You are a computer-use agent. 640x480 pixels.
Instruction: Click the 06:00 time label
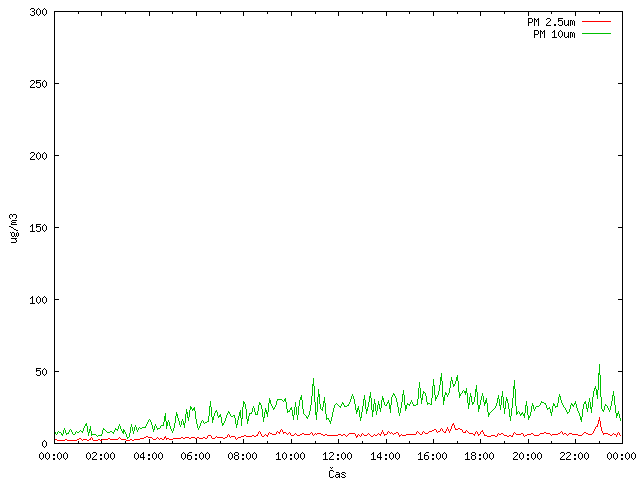[x=196, y=456]
